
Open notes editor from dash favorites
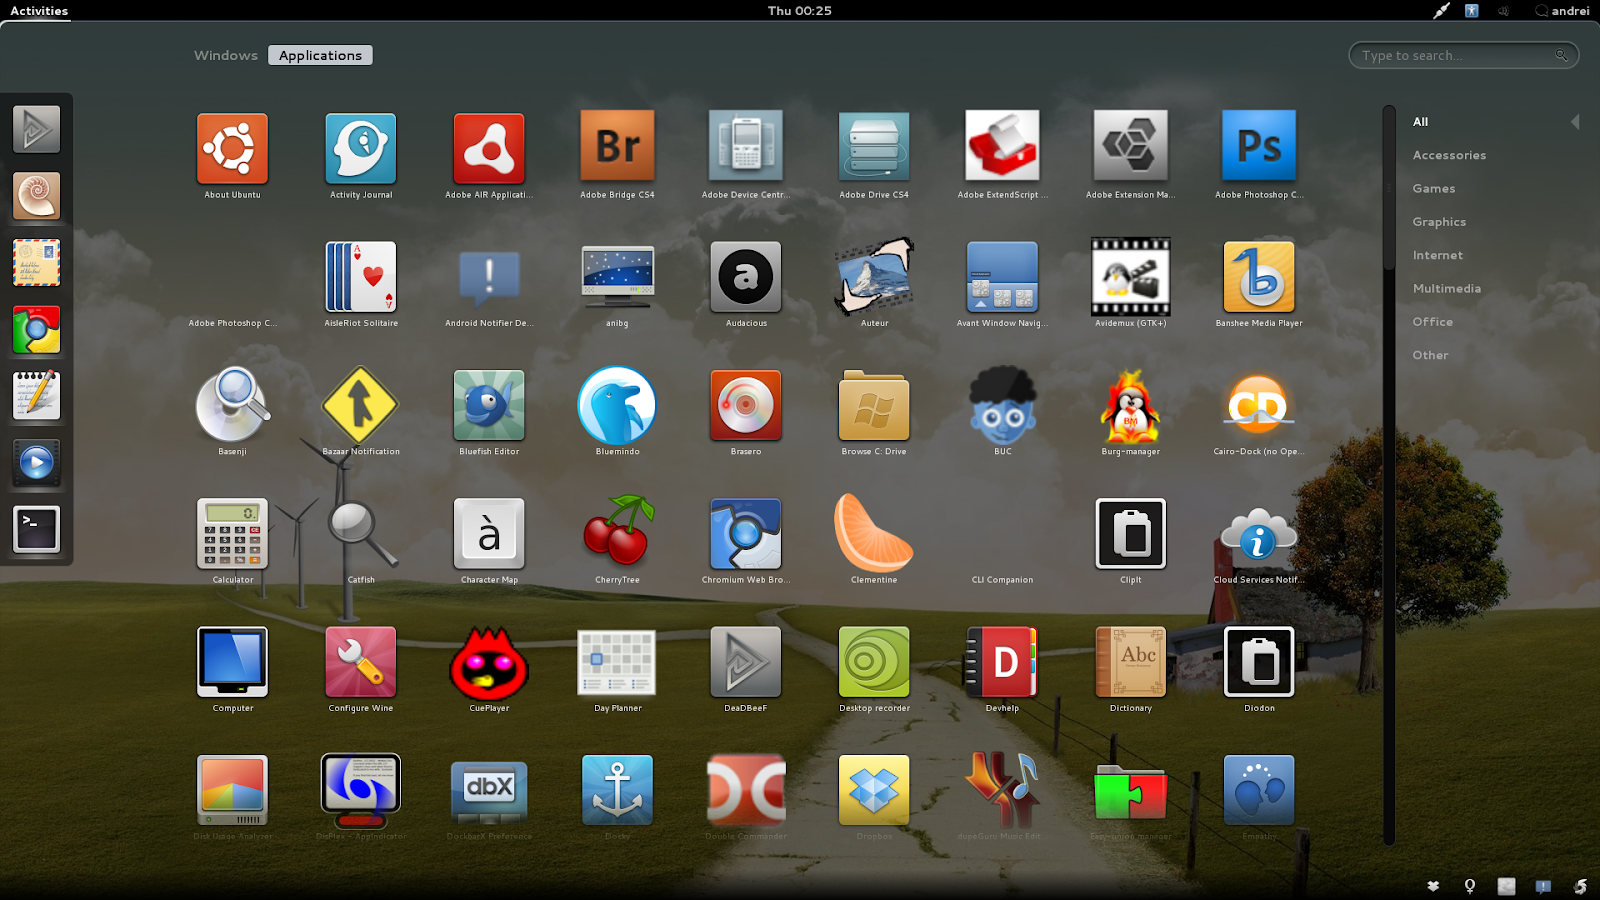tap(37, 396)
